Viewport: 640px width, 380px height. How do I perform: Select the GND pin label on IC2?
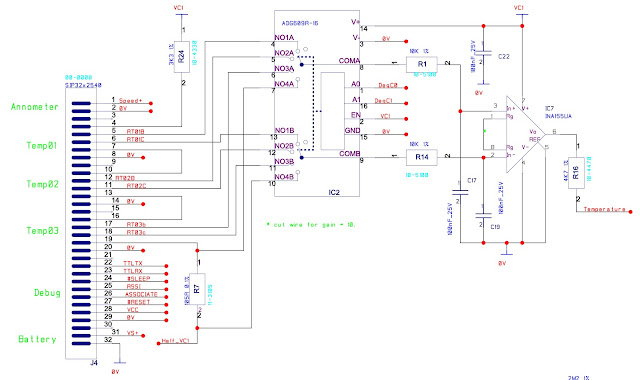(353, 131)
